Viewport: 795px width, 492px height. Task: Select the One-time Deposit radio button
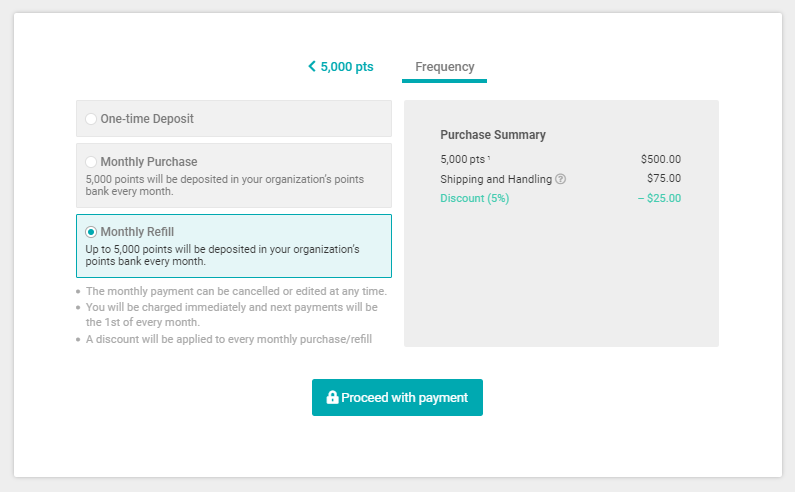click(x=91, y=119)
